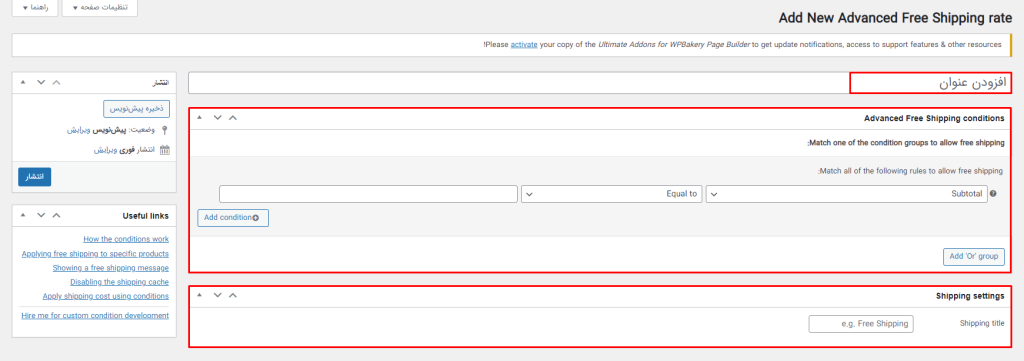
Task: Edit publish time via ویرایش link next to فوری
Action: coord(104,150)
